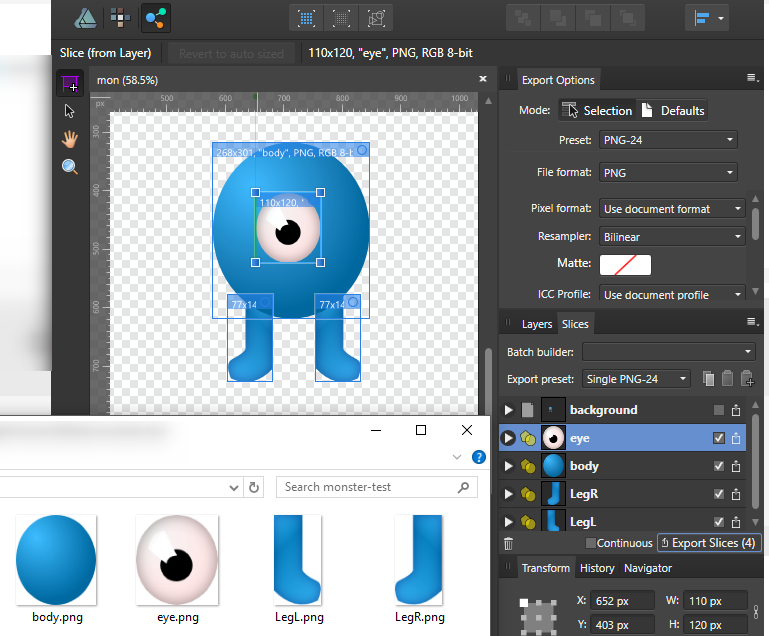Select the Zoom magnifier tool
The image size is (769, 636).
pos(69,167)
